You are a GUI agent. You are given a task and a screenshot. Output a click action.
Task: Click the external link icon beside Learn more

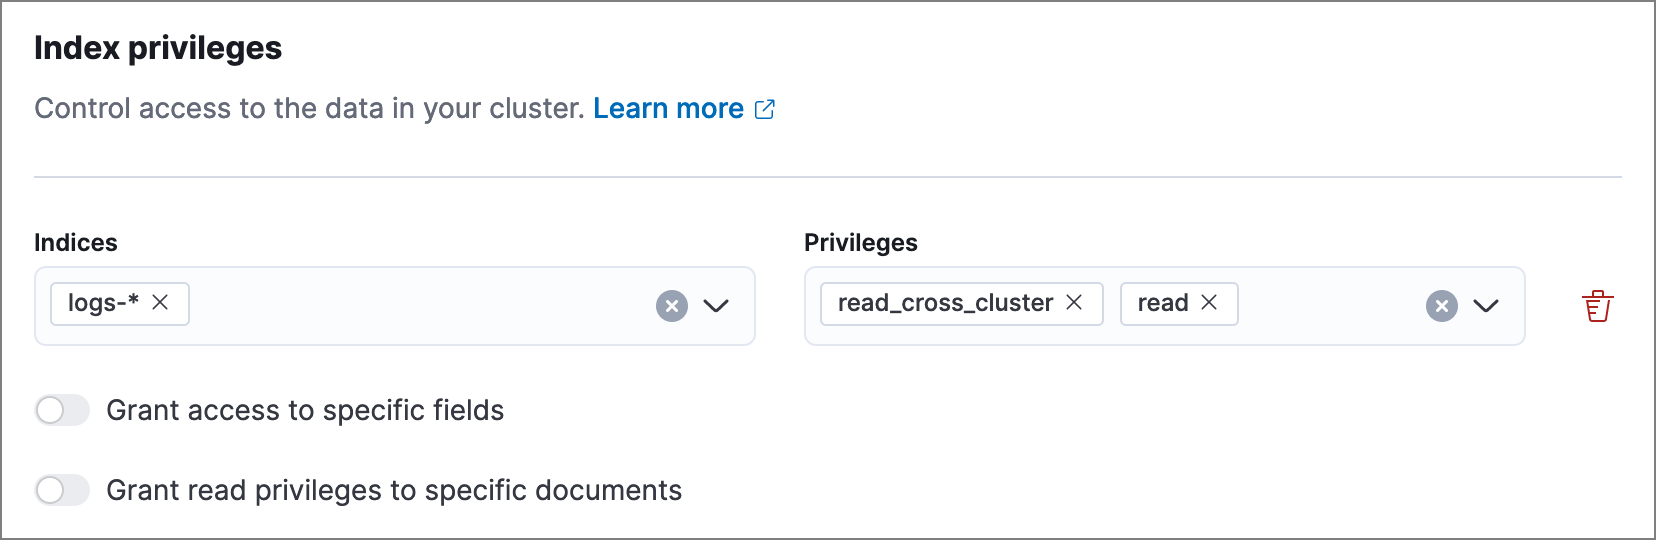click(765, 109)
